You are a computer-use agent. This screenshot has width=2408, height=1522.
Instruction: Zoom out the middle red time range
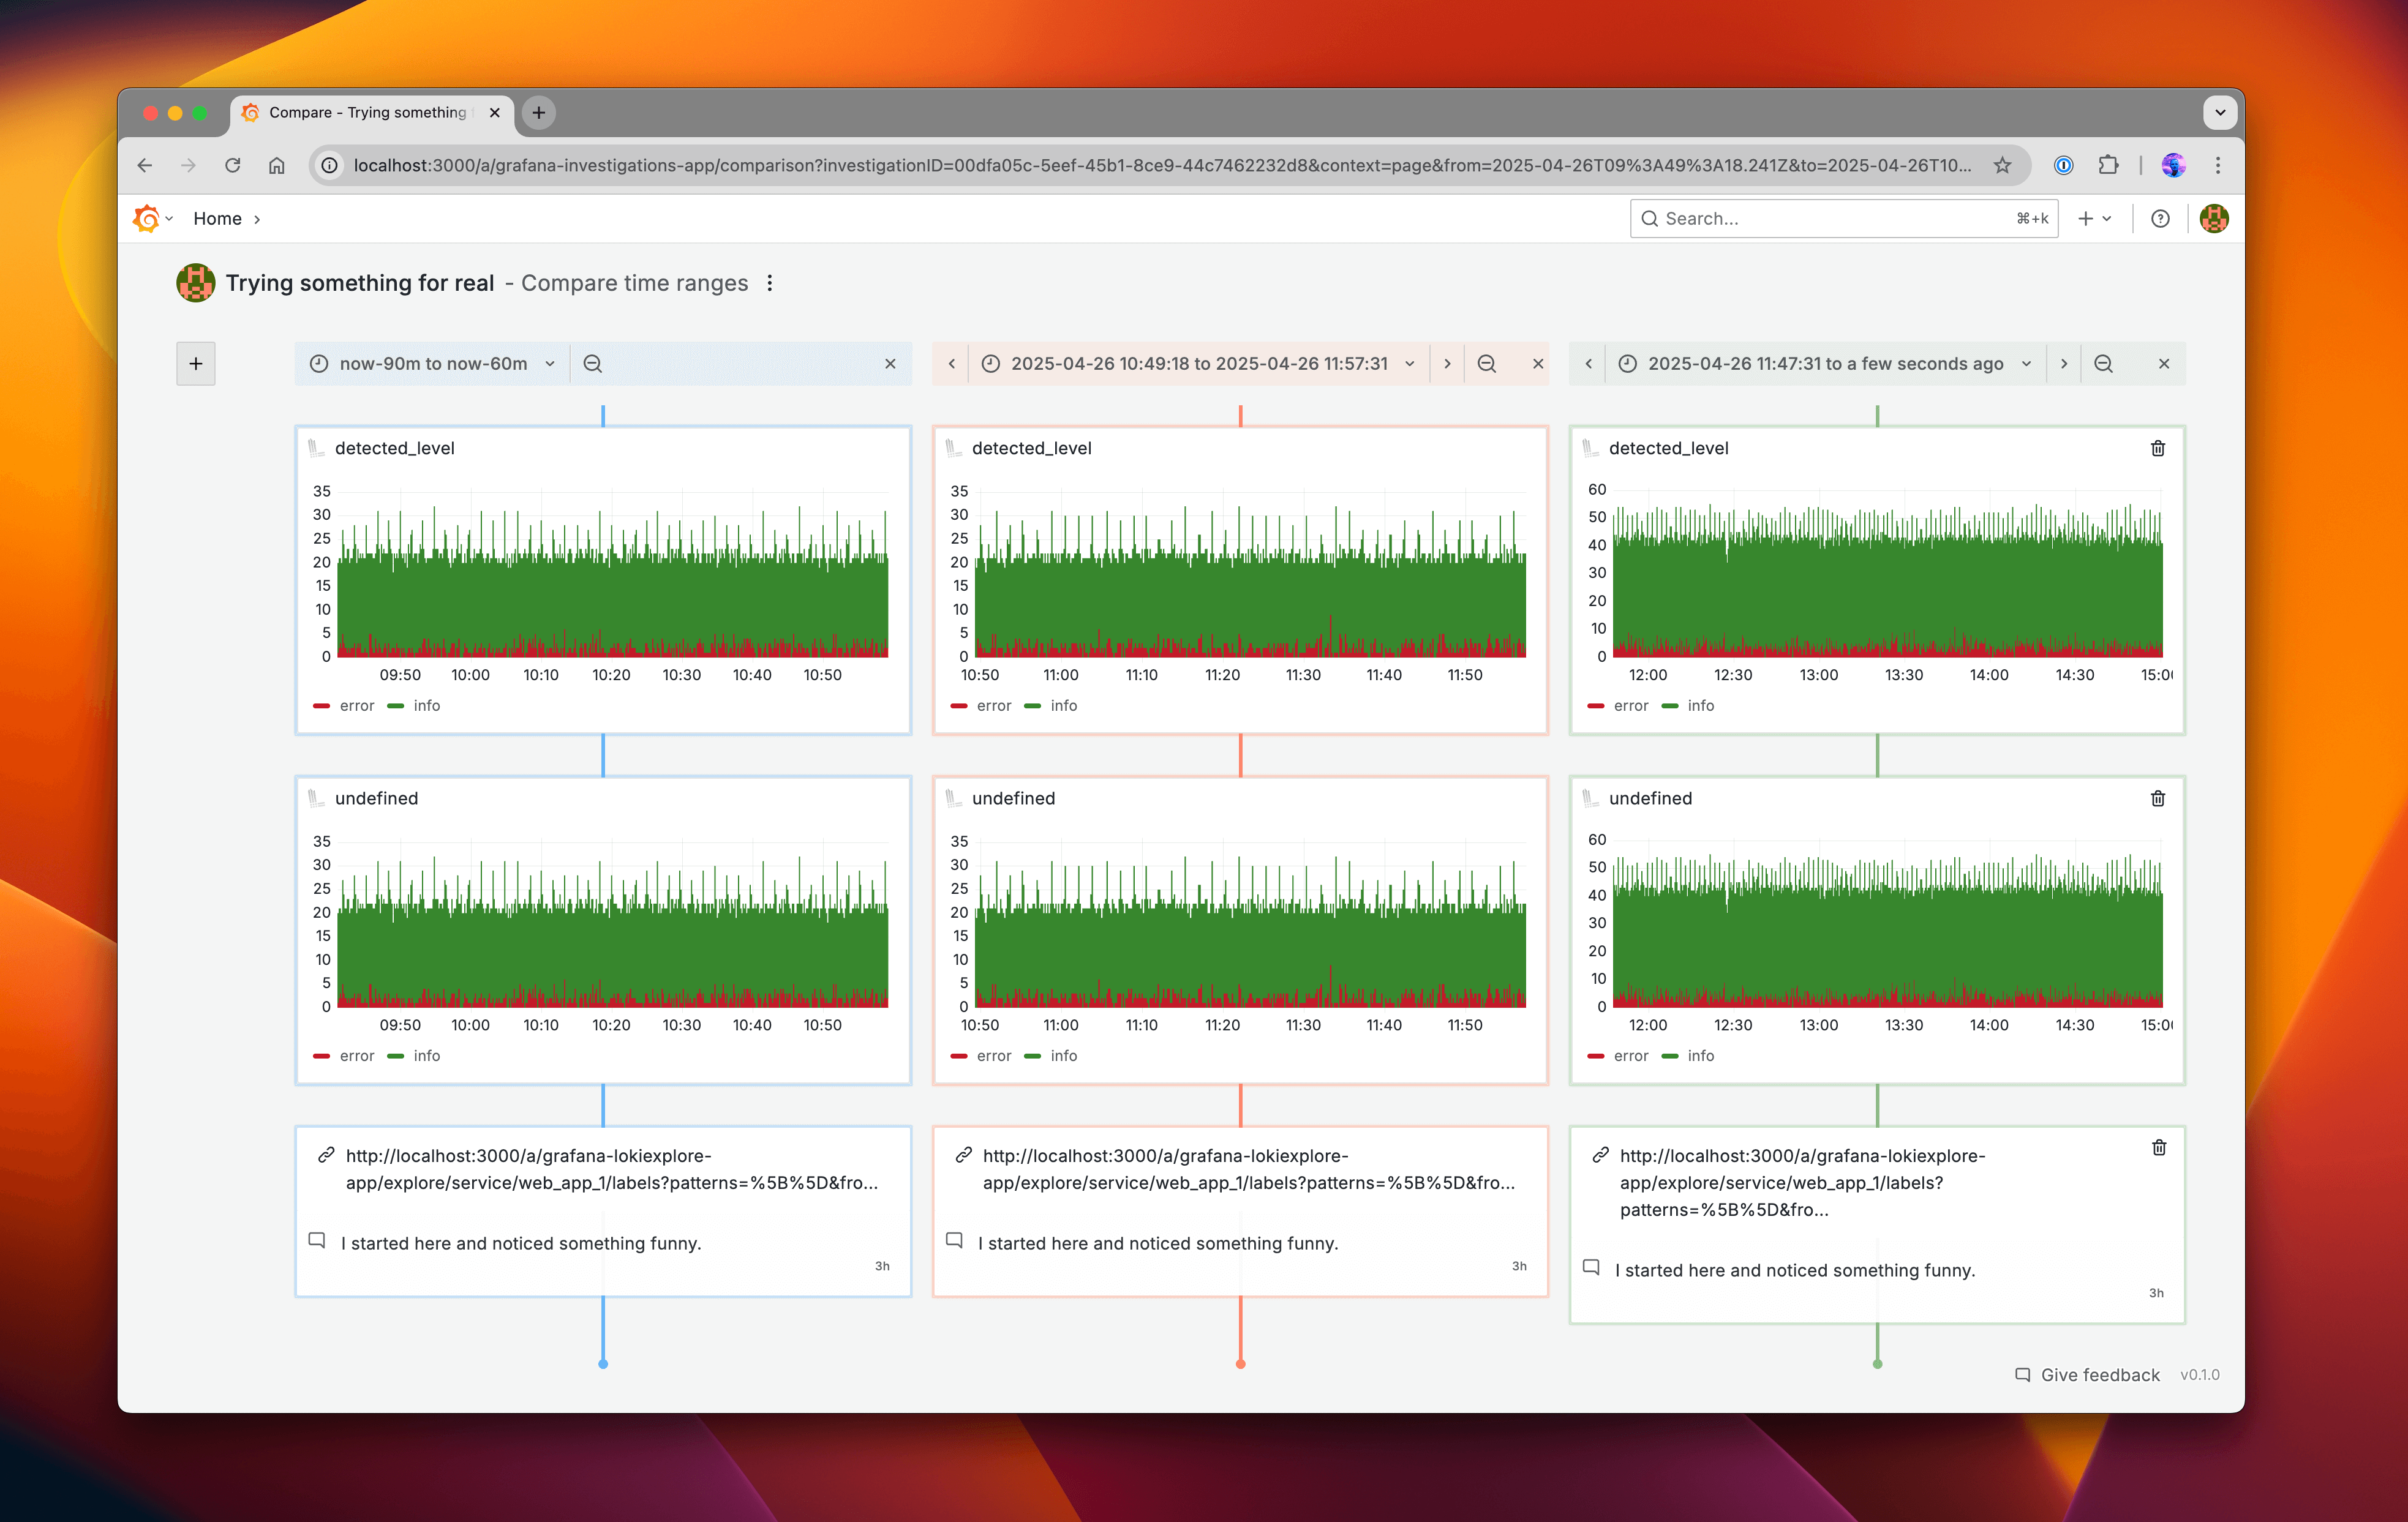[x=1486, y=364]
